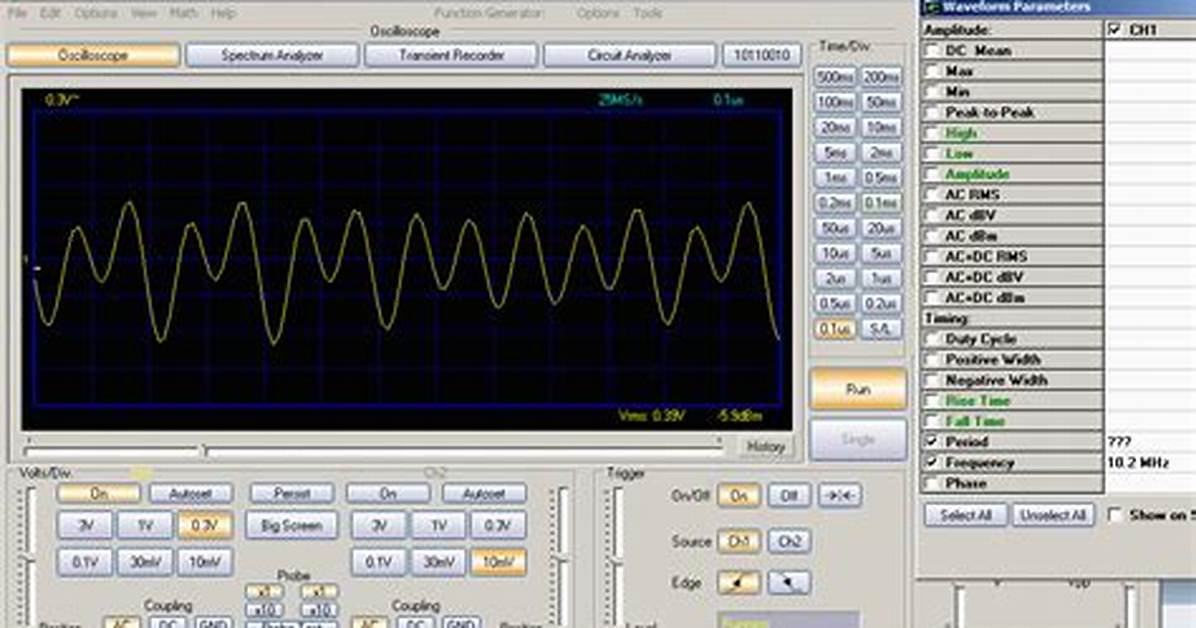
Task: Switch to Circuit Analyzer tab
Action: click(629, 55)
